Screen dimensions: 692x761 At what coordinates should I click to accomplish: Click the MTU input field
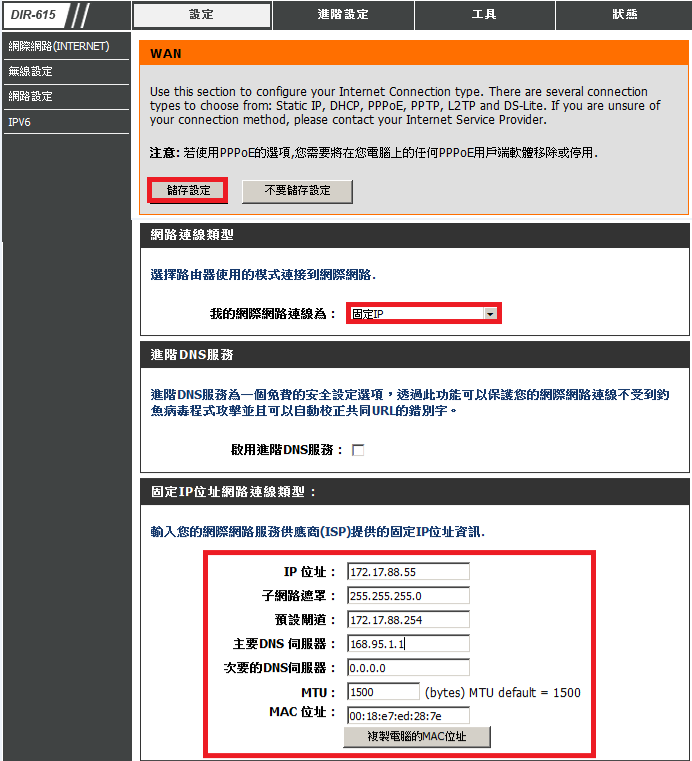[x=383, y=692]
